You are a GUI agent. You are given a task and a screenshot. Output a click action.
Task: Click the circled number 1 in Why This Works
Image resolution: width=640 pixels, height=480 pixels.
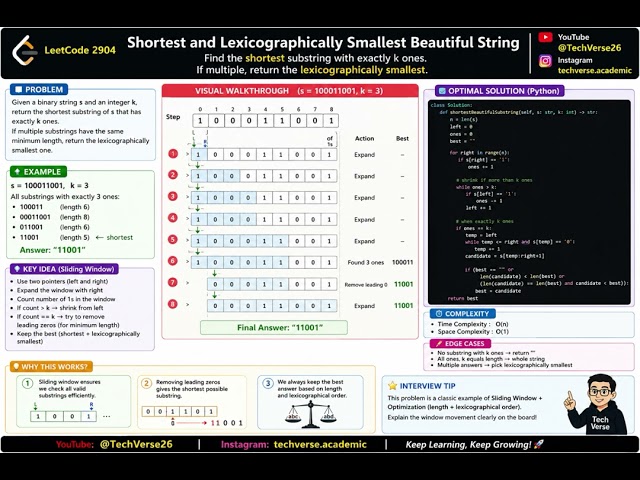(x=27, y=384)
